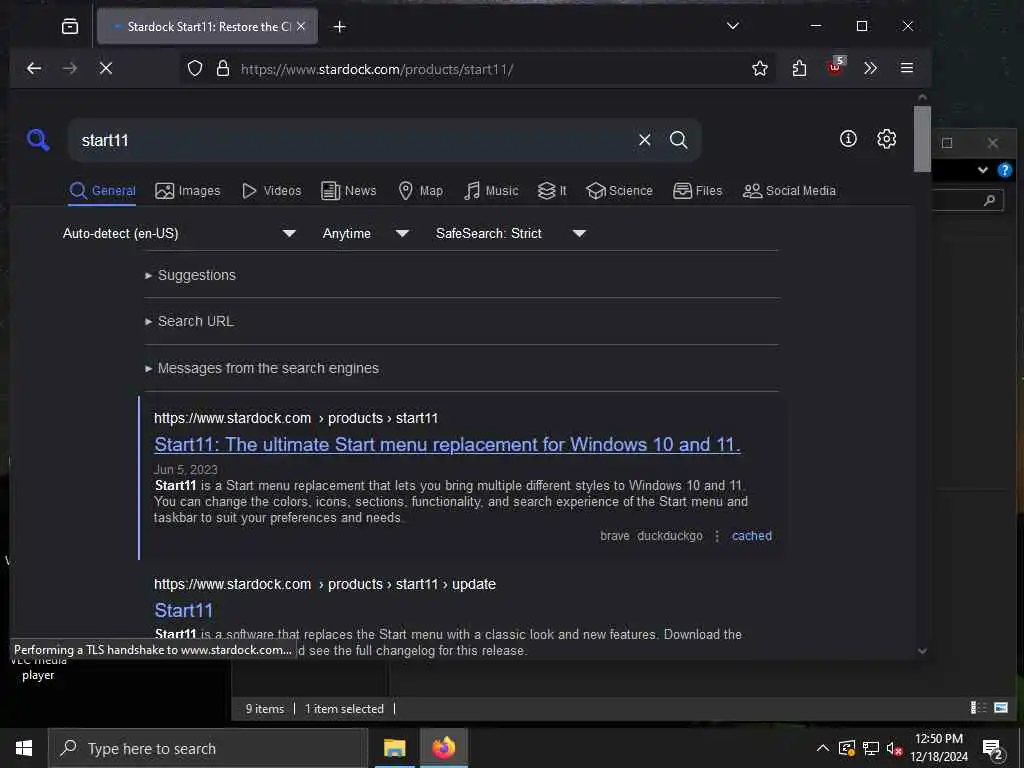The height and width of the screenshot is (768, 1024).
Task: Open the second Start11 update result link
Action: tap(184, 611)
